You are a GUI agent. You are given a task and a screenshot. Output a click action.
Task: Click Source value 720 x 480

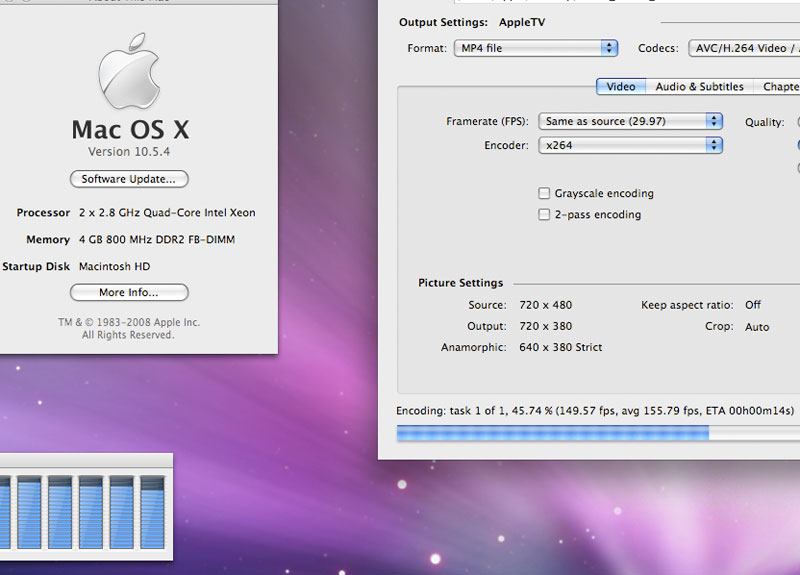point(546,305)
